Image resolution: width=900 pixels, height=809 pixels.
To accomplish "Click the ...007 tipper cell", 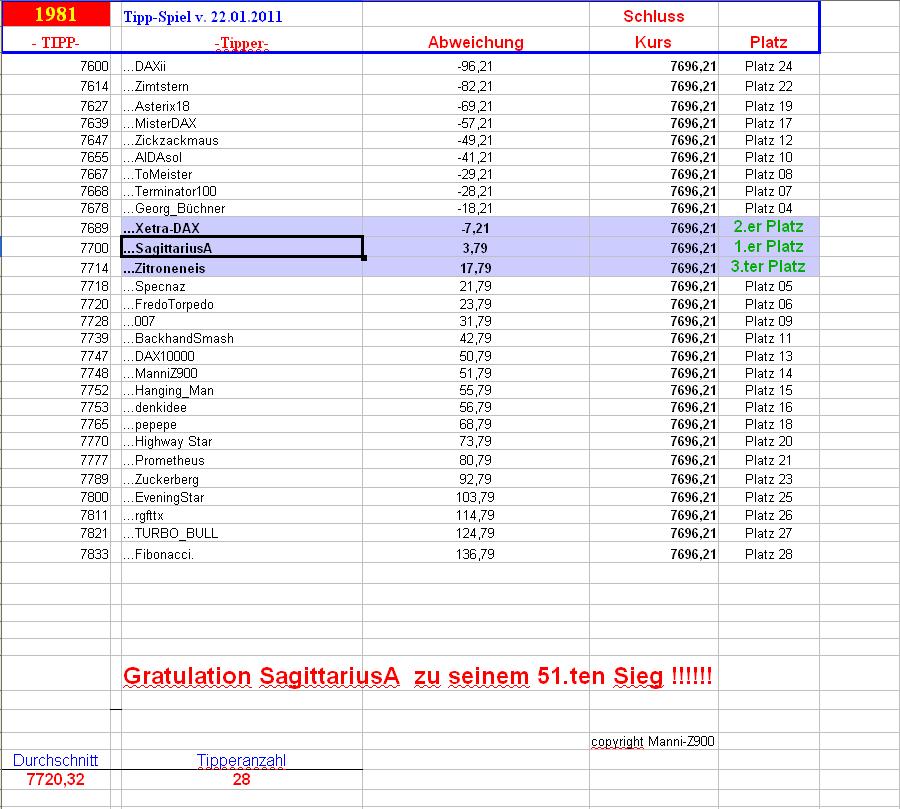I will click(242, 321).
